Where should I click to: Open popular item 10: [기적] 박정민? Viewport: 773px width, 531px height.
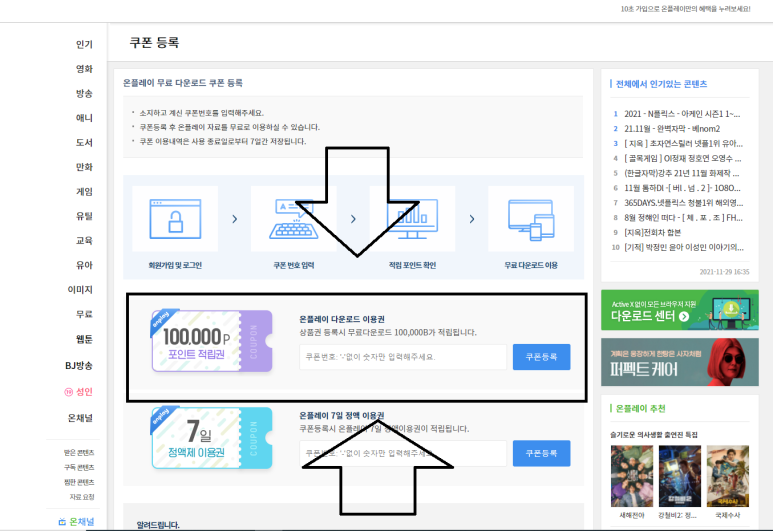click(x=684, y=247)
